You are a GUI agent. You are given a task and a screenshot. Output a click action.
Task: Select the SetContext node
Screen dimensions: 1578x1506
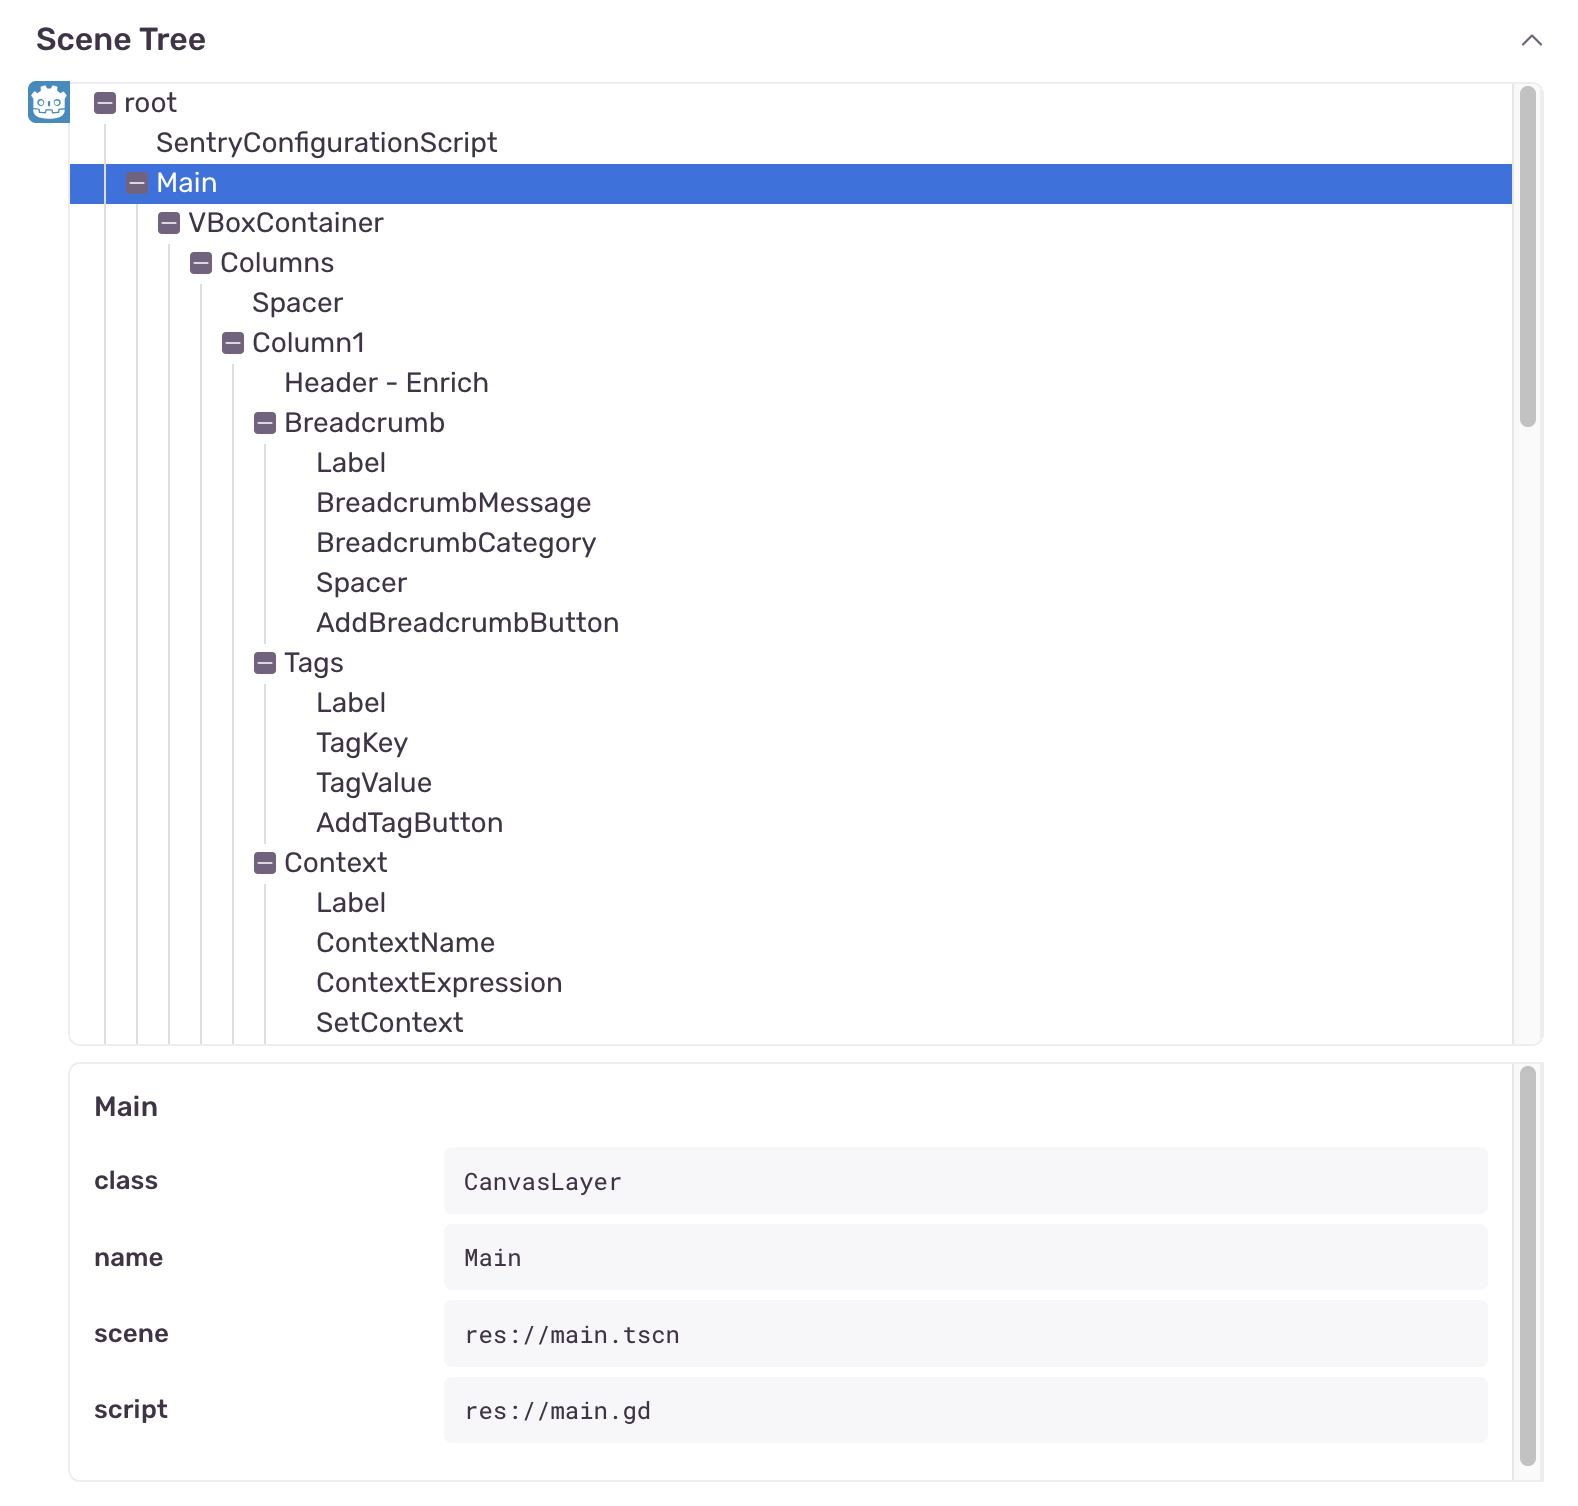point(389,1023)
